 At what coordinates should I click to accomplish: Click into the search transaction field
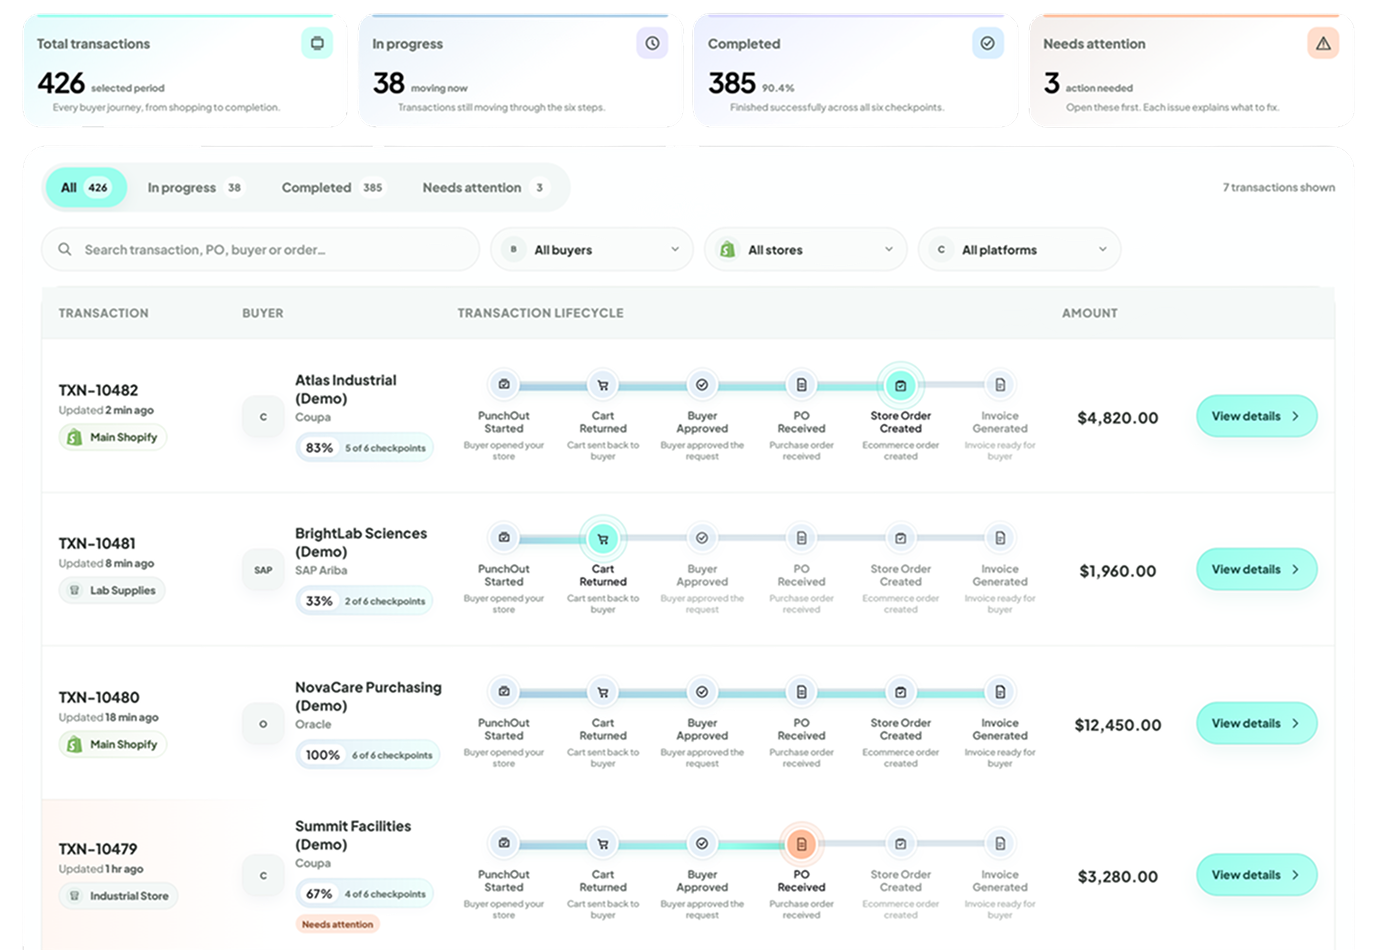pos(260,249)
